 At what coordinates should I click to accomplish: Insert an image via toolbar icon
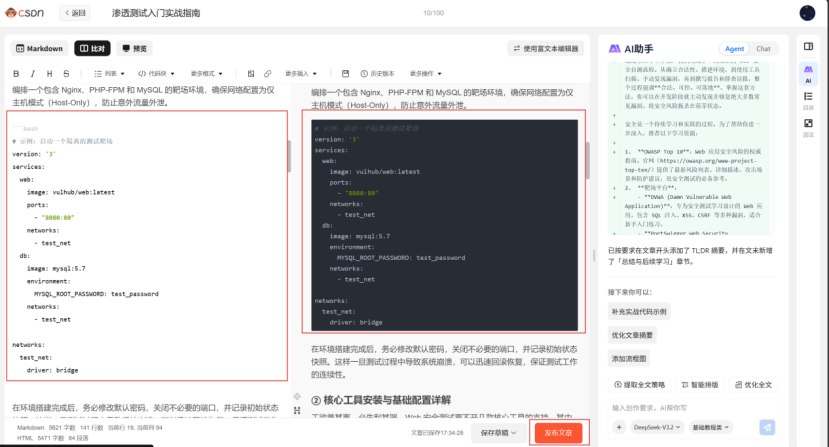[251, 74]
